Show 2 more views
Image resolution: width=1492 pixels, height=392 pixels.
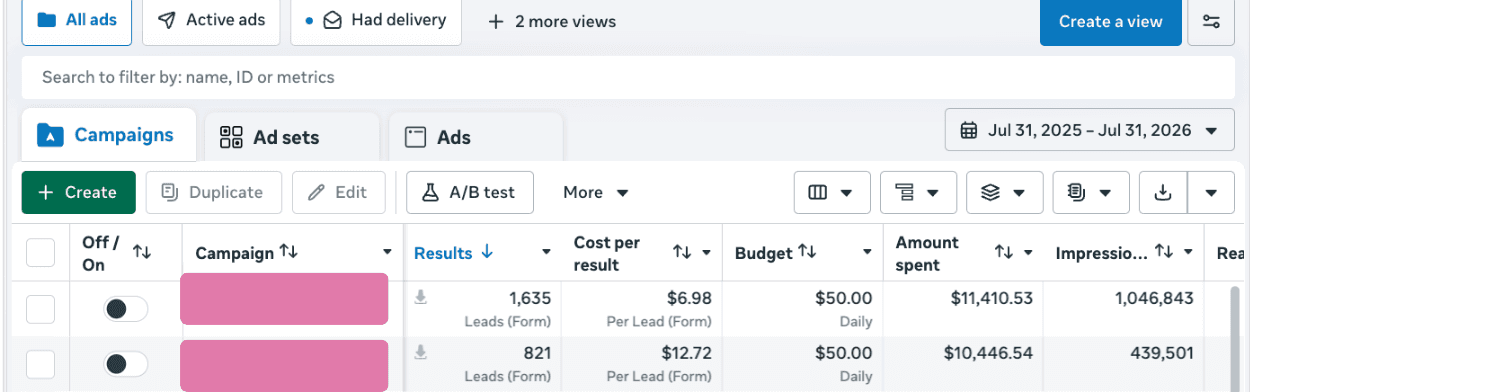552,21
